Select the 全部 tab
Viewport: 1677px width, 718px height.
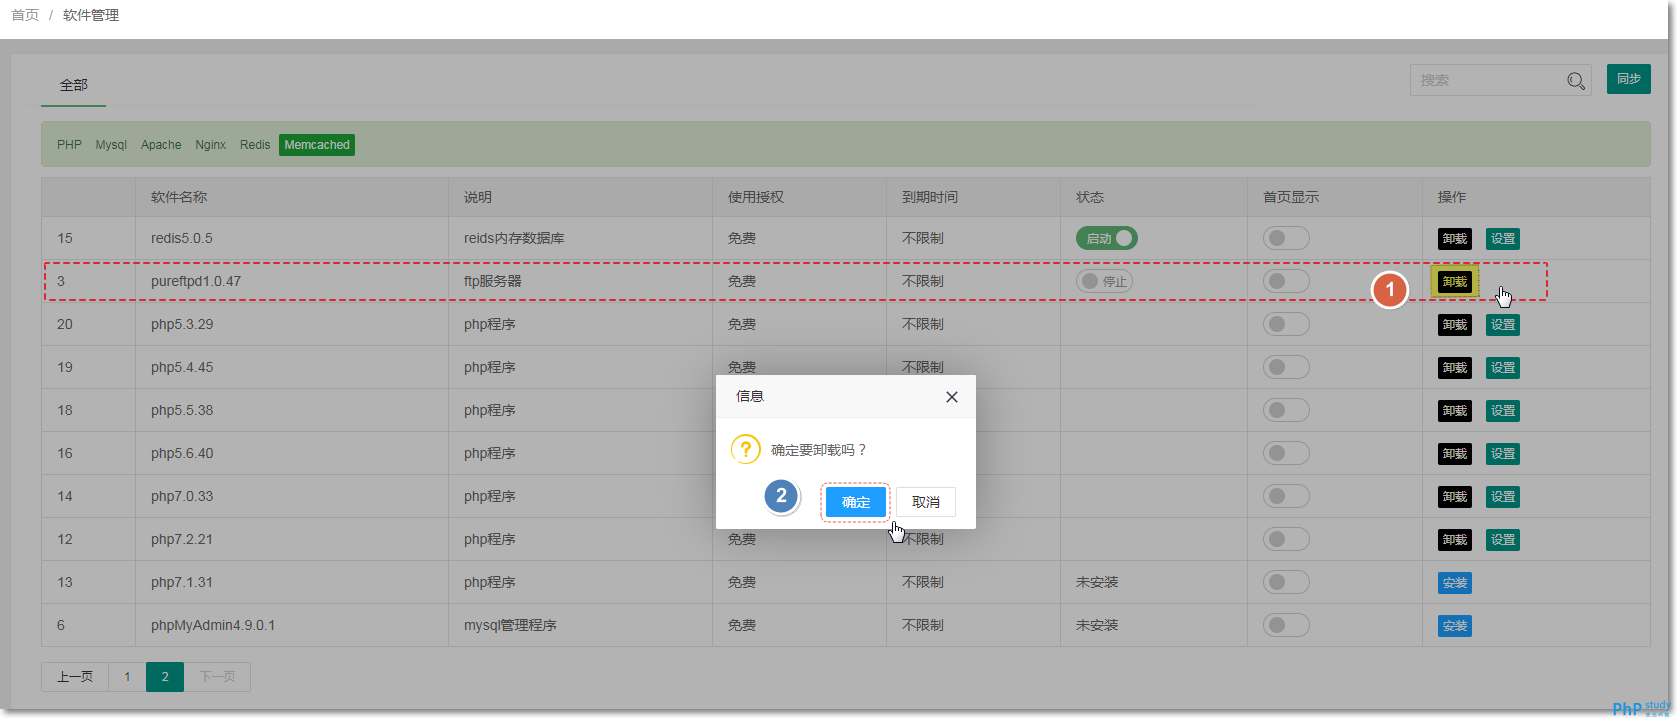[73, 85]
